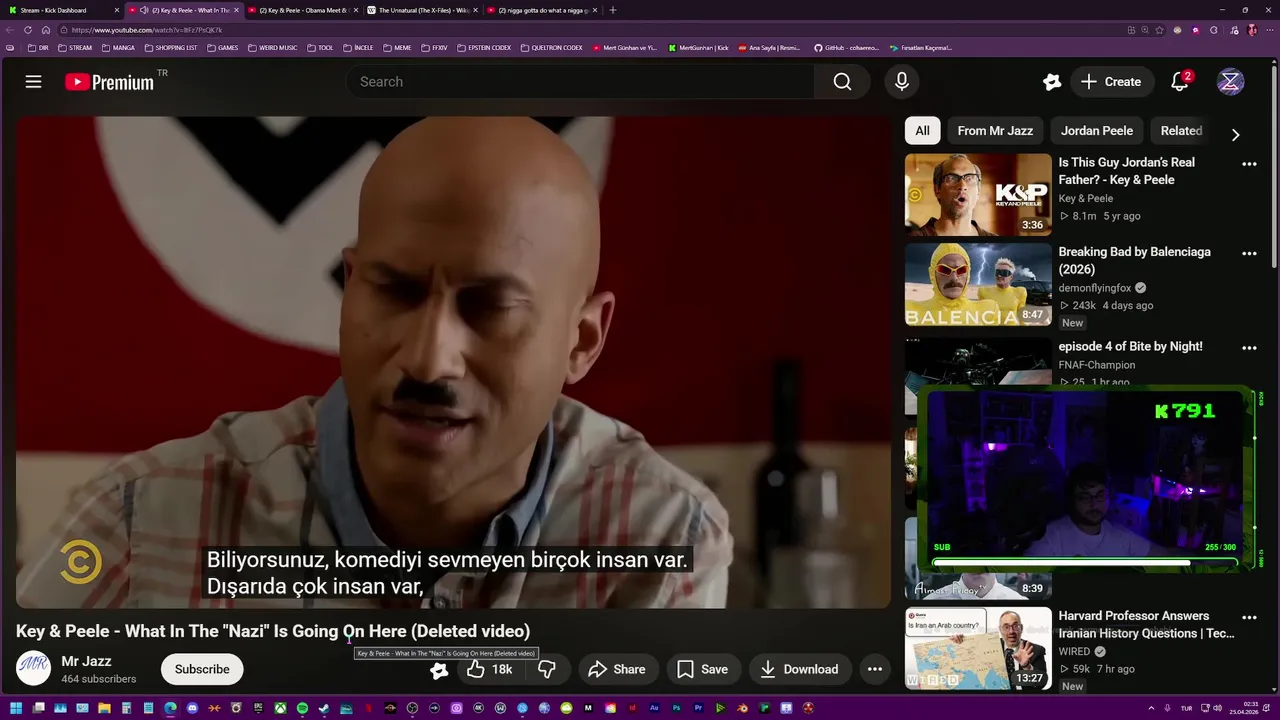This screenshot has height=720, width=1280.
Task: Open the SHOPPING LIST bookmarks folder
Action: coord(171,48)
